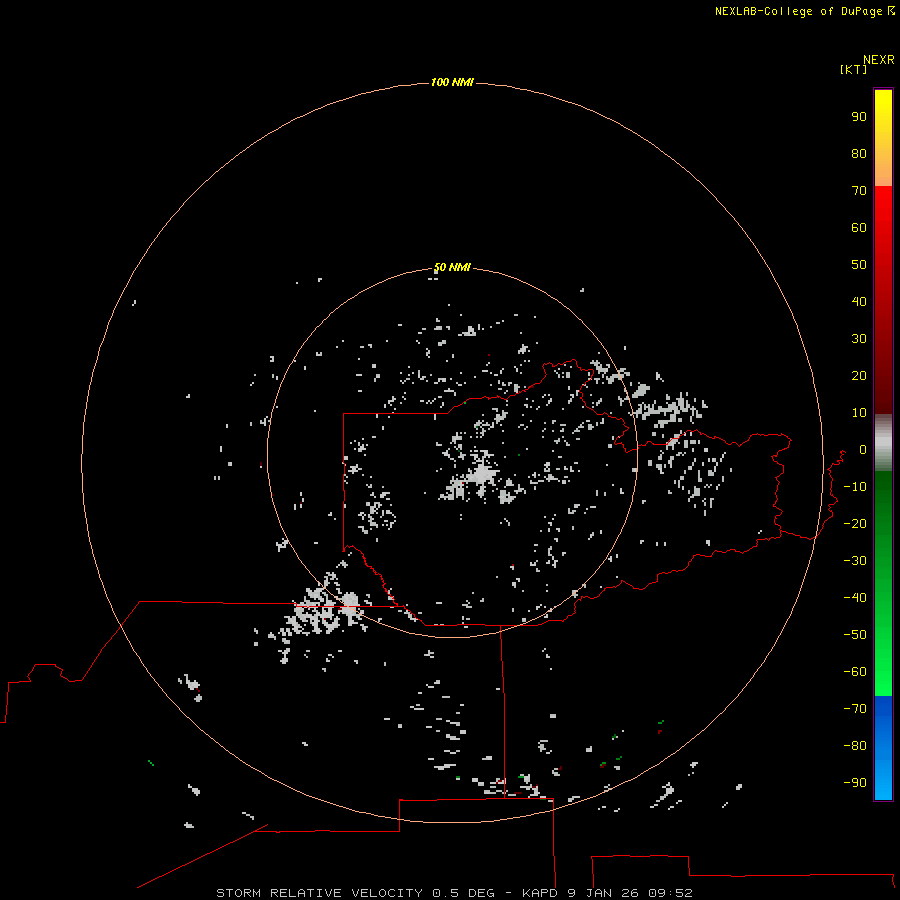Click the 90 value on the velocity scale
This screenshot has height=900, width=900.
pos(859,117)
